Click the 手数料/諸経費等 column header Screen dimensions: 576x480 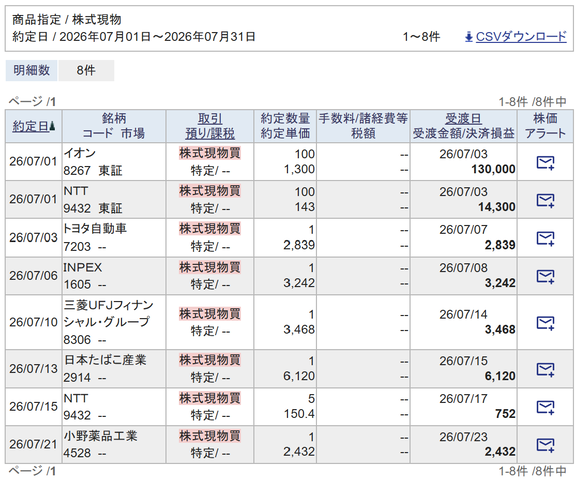point(363,119)
